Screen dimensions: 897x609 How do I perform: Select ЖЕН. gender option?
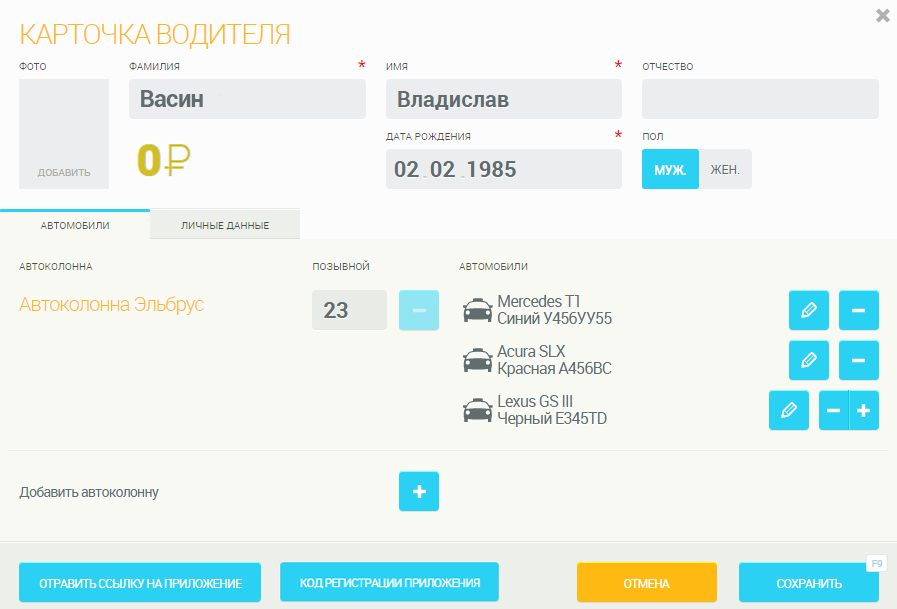pos(725,169)
